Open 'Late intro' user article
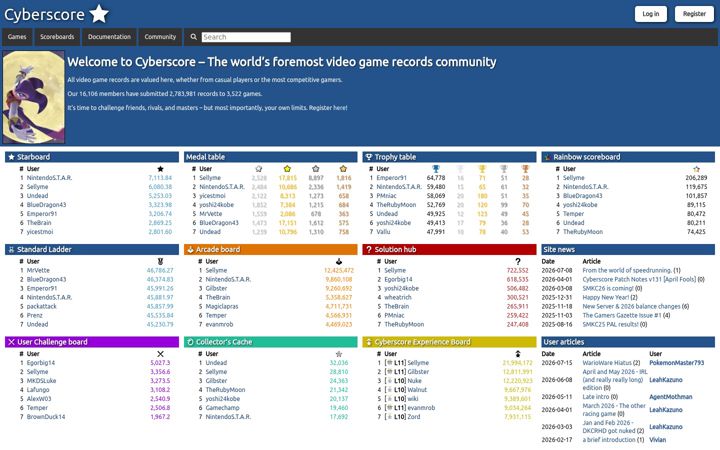The width and height of the screenshot is (720, 450). 596,397
